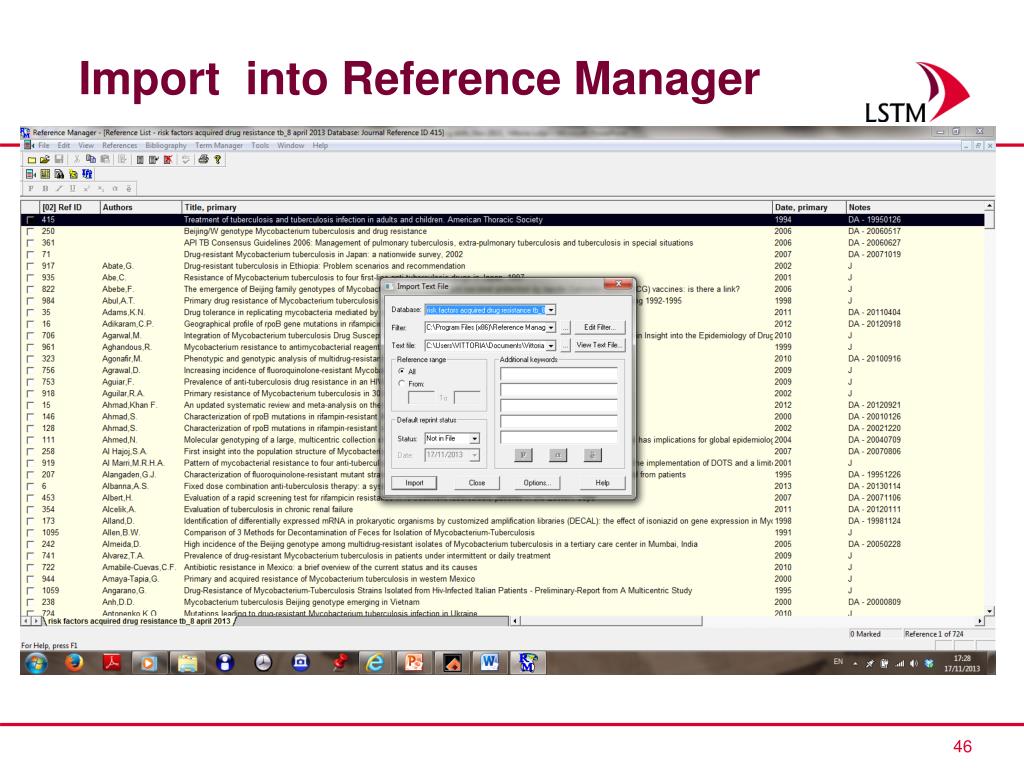Click the Edit Reference toolbar icon
This screenshot has width=1024, height=768.
153,159
